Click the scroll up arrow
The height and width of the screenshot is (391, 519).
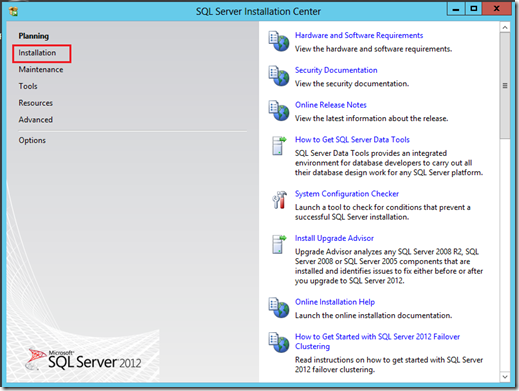tap(505, 27)
